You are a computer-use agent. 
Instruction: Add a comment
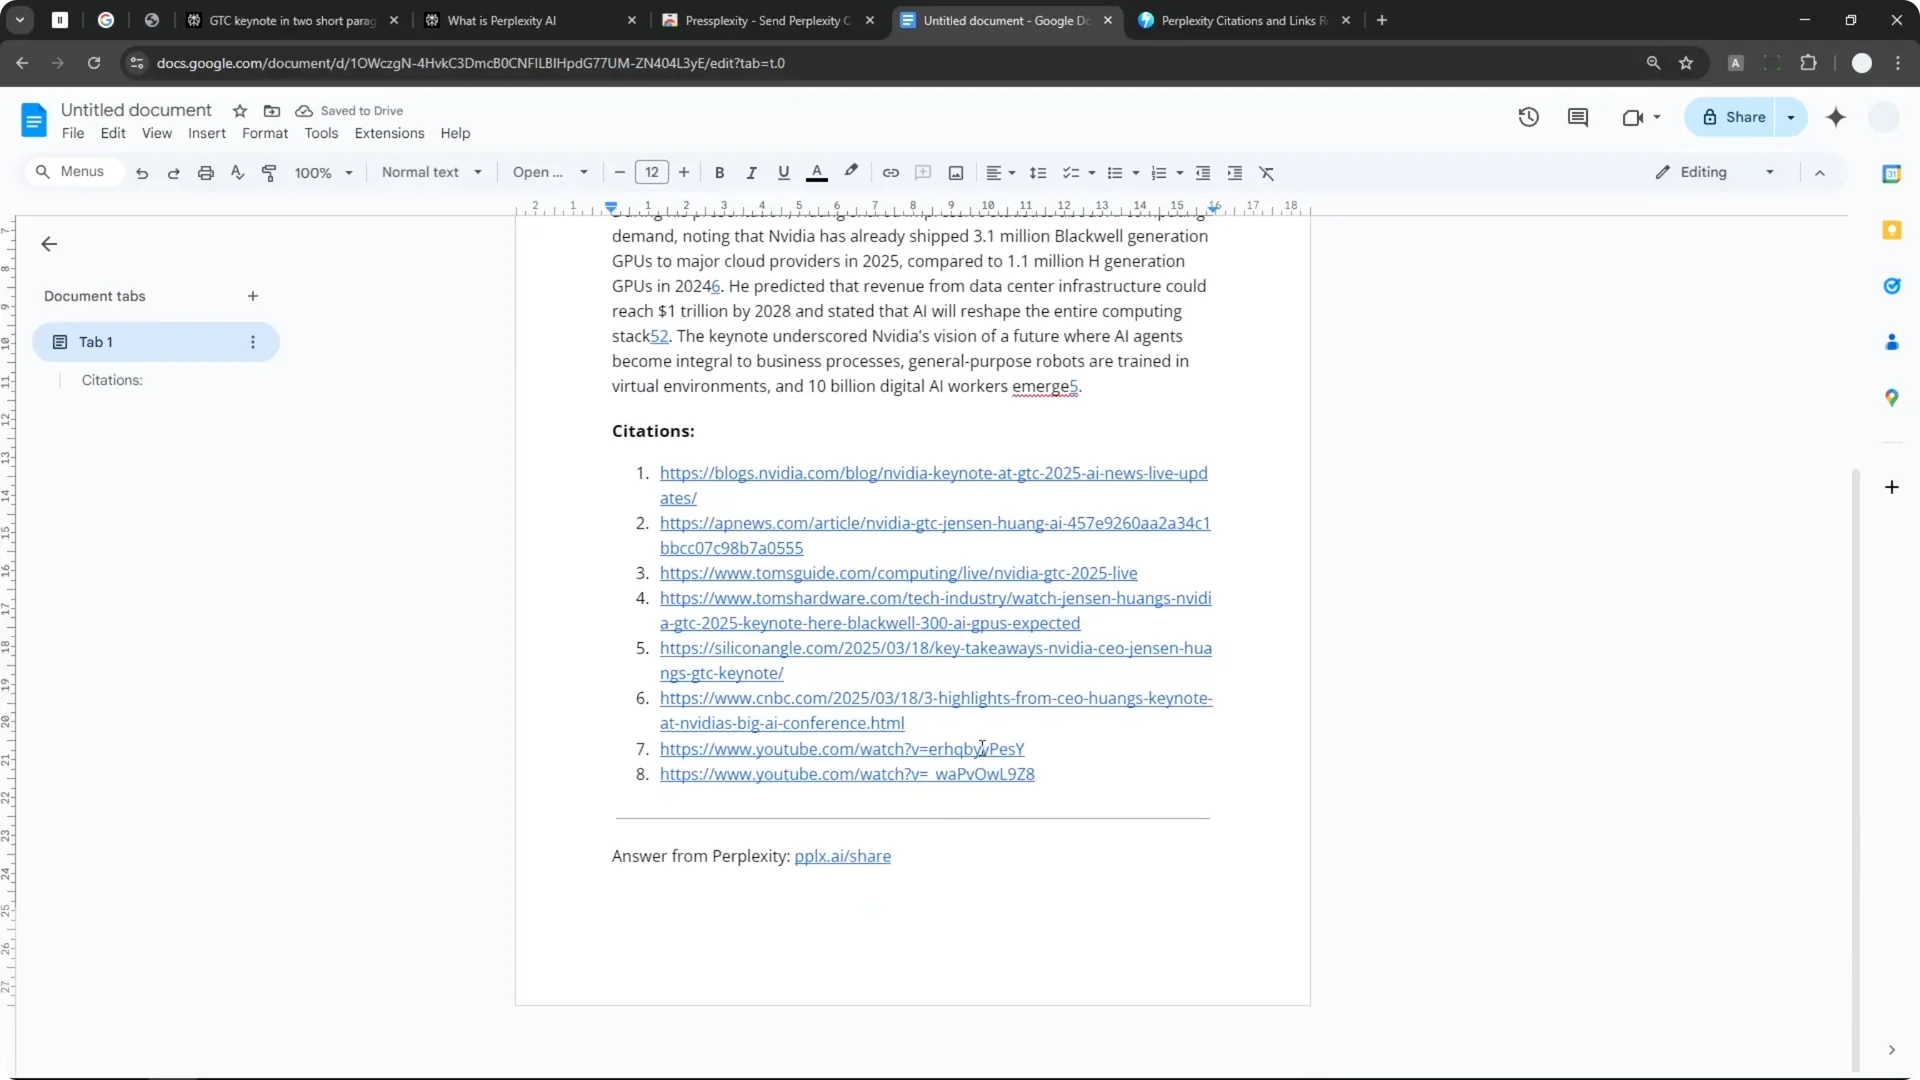click(923, 172)
